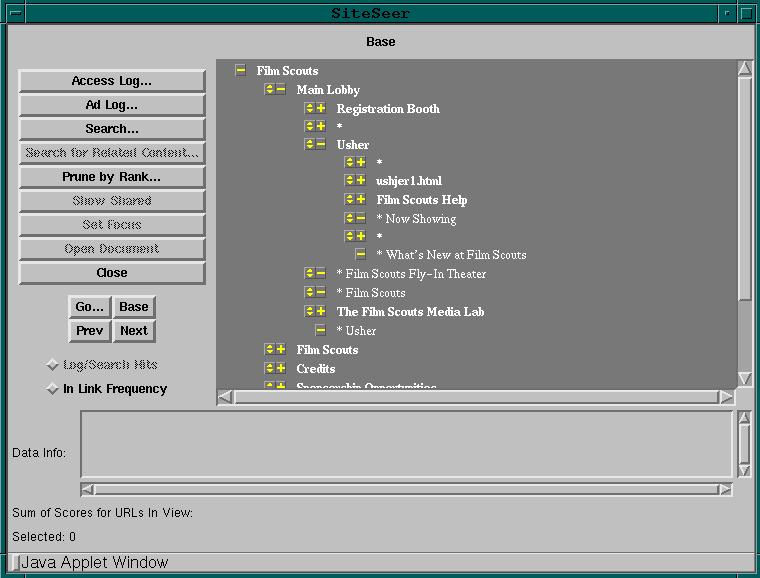Click the up/down arrow icon beside Fly-In Theater
Screen dimensions: 760x578
(x=310, y=273)
